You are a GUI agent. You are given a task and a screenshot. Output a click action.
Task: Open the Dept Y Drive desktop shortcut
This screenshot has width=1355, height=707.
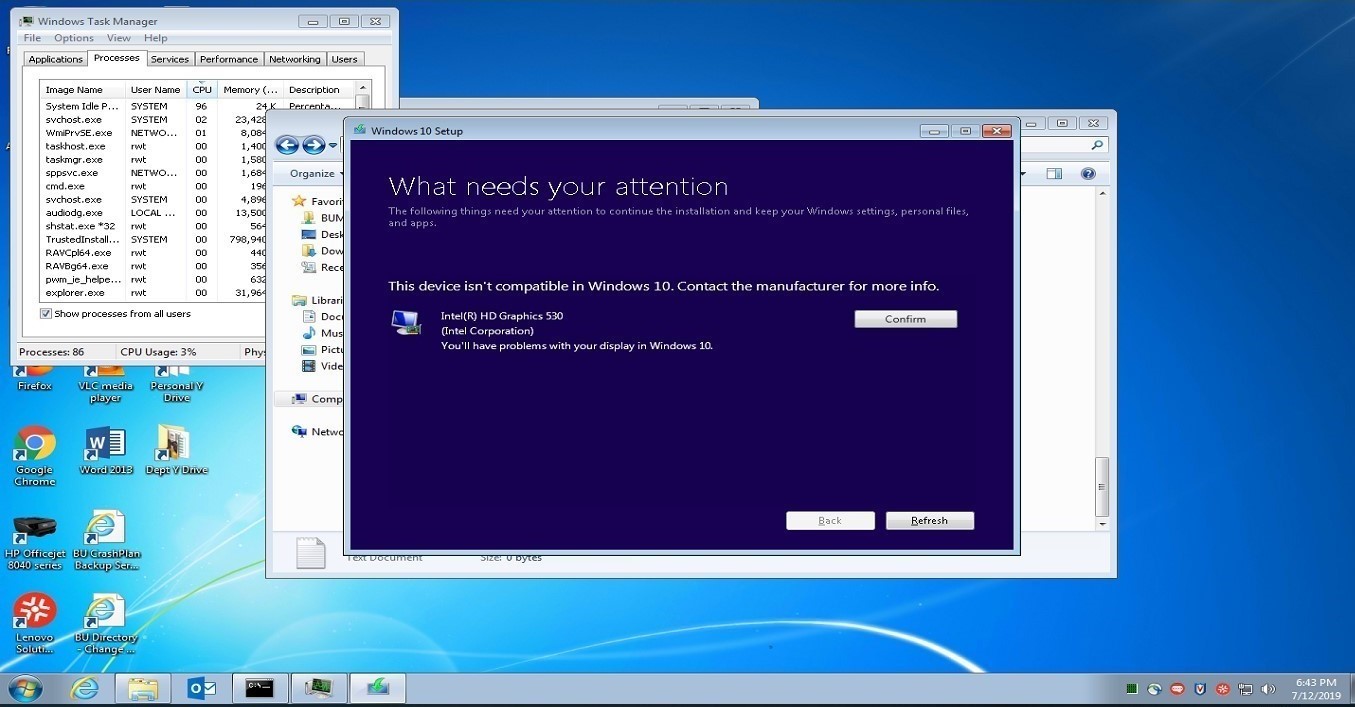(176, 451)
